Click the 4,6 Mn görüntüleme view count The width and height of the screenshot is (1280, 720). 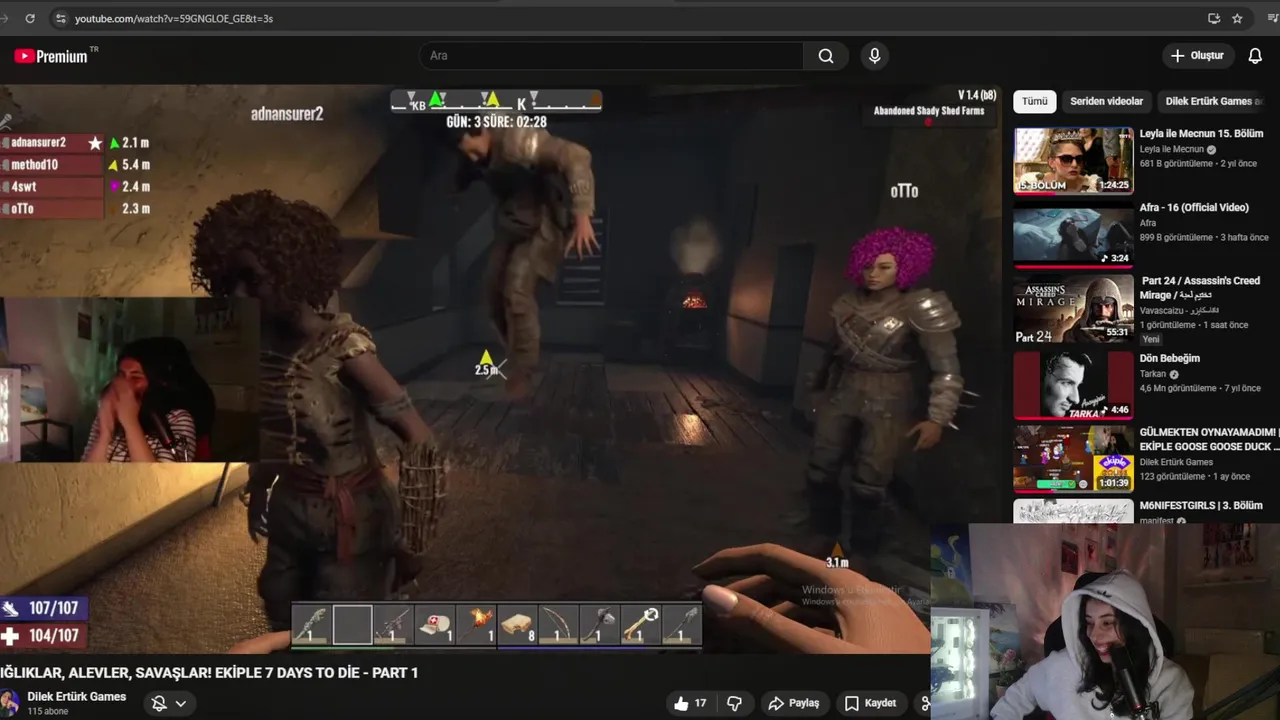point(1176,388)
